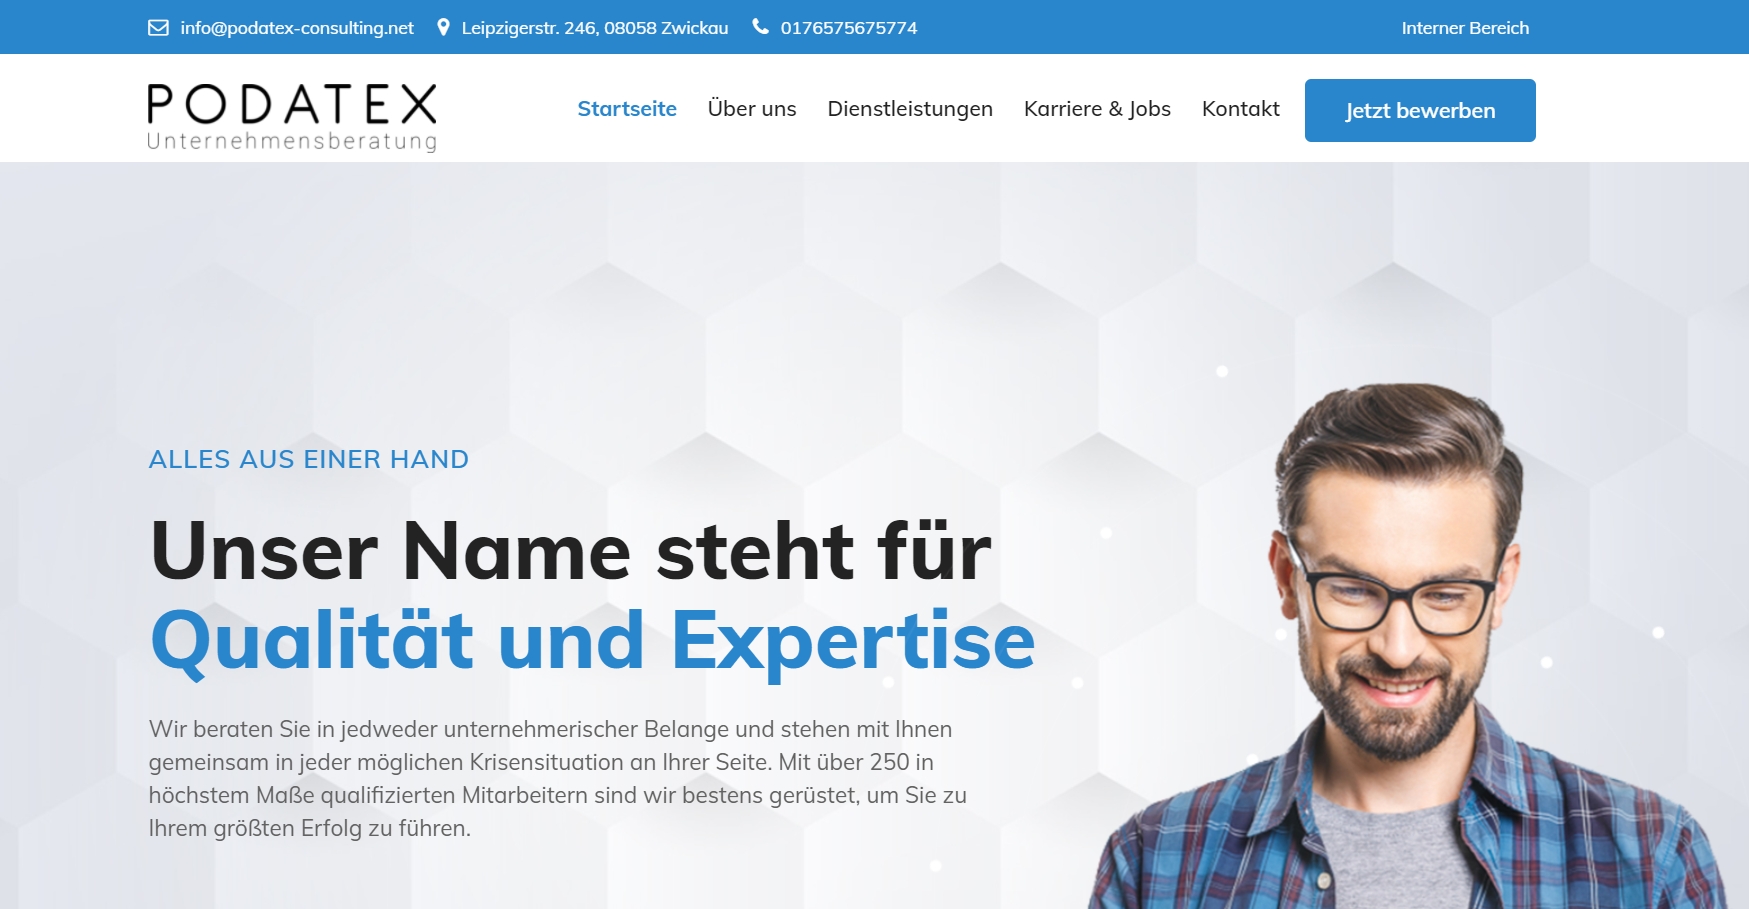The image size is (1749, 909).
Task: Click the heading Unser Name steht für
Action: coord(571,551)
